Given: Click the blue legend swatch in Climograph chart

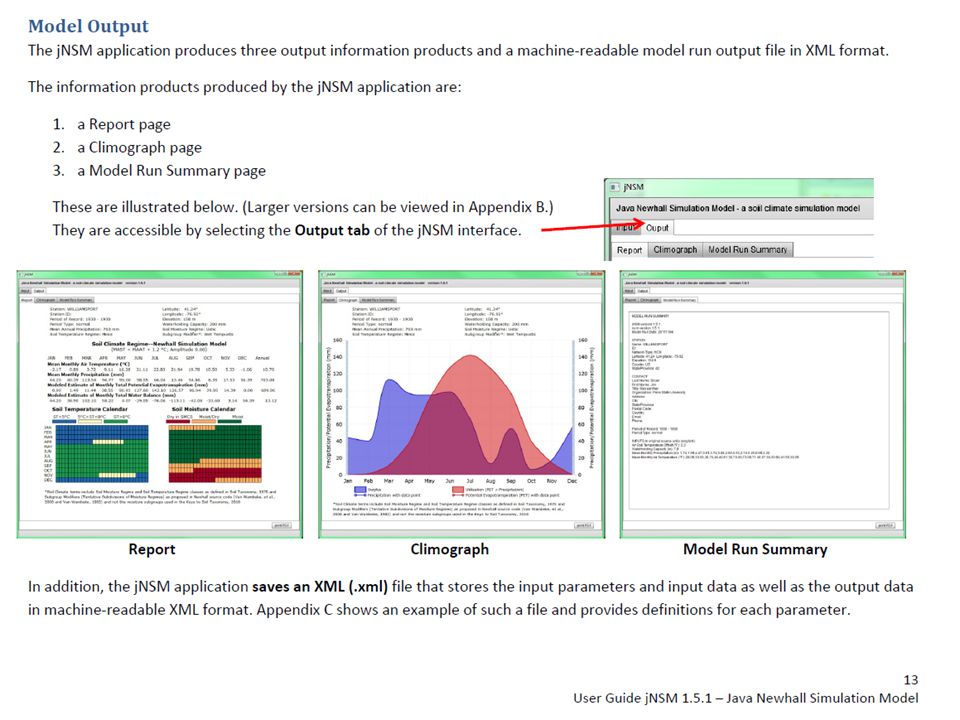Looking at the screenshot, I should (359, 490).
